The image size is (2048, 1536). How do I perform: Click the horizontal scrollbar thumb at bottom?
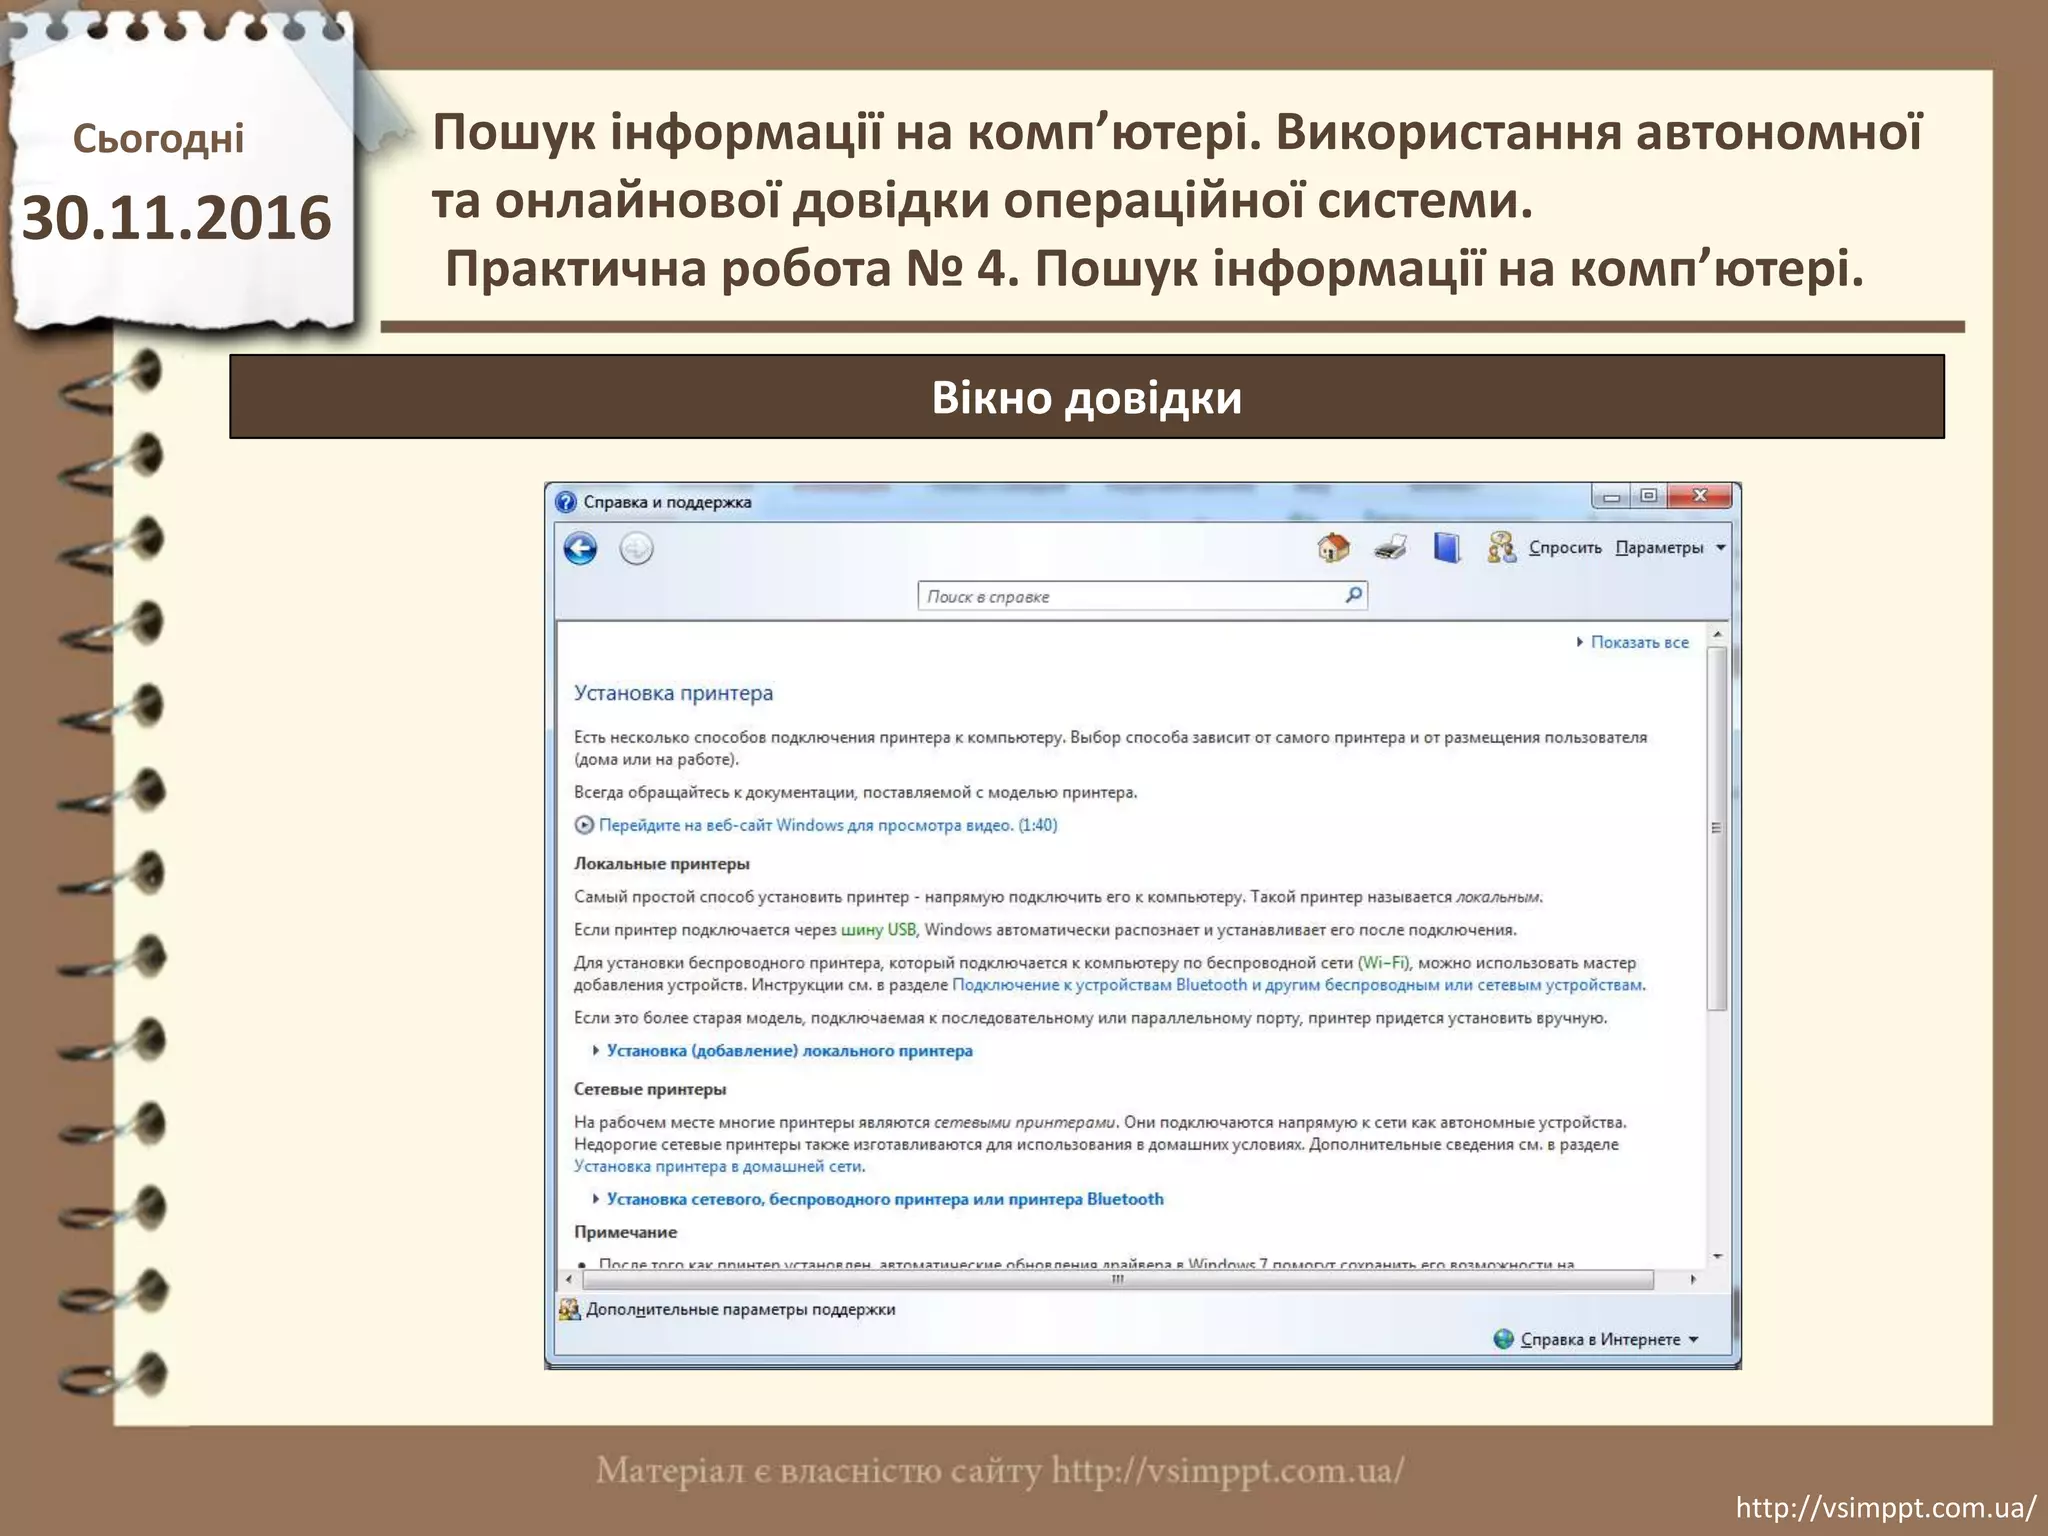[x=1117, y=1279]
